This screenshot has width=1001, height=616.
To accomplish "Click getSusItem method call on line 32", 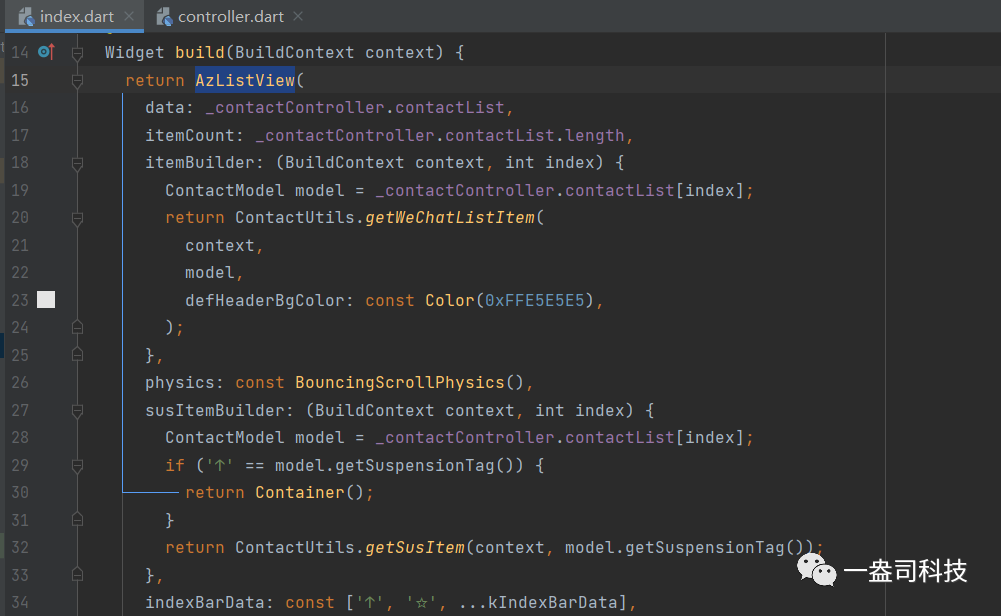I will click(x=415, y=548).
